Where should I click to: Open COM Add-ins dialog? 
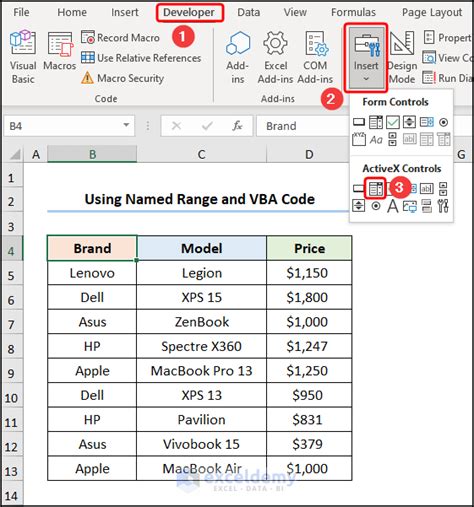(x=315, y=57)
